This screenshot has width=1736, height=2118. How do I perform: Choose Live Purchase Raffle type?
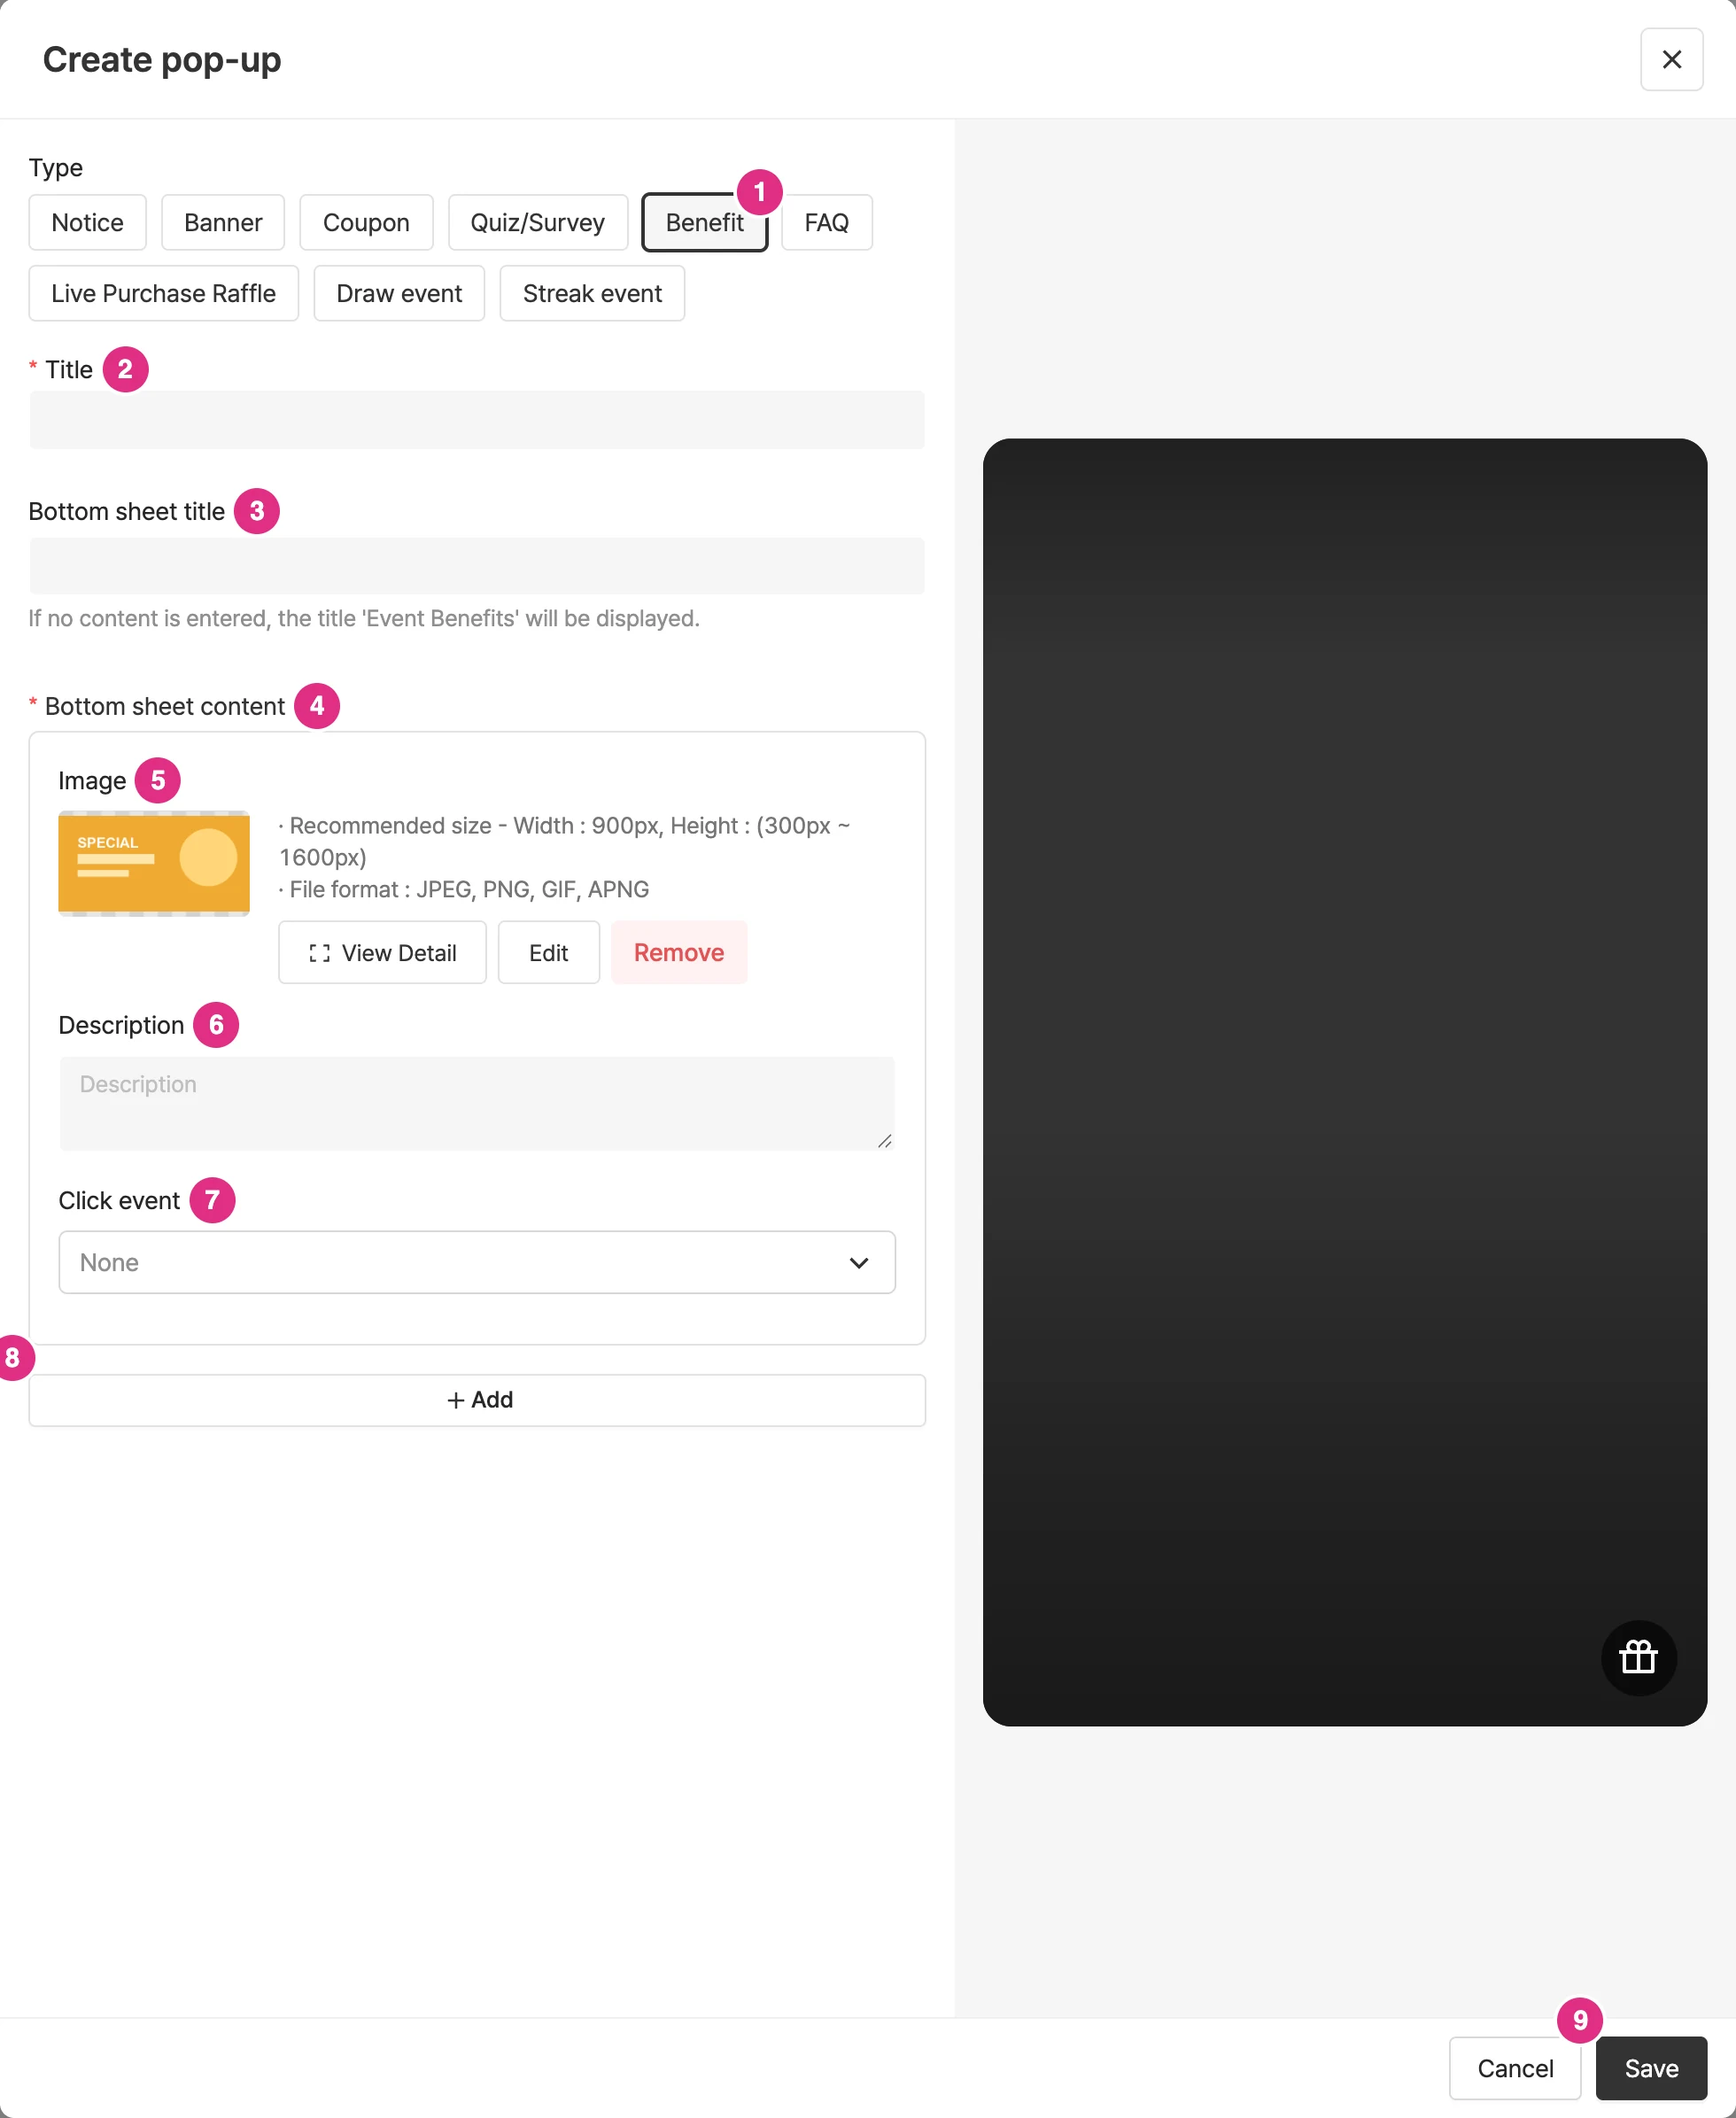pyautogui.click(x=163, y=293)
